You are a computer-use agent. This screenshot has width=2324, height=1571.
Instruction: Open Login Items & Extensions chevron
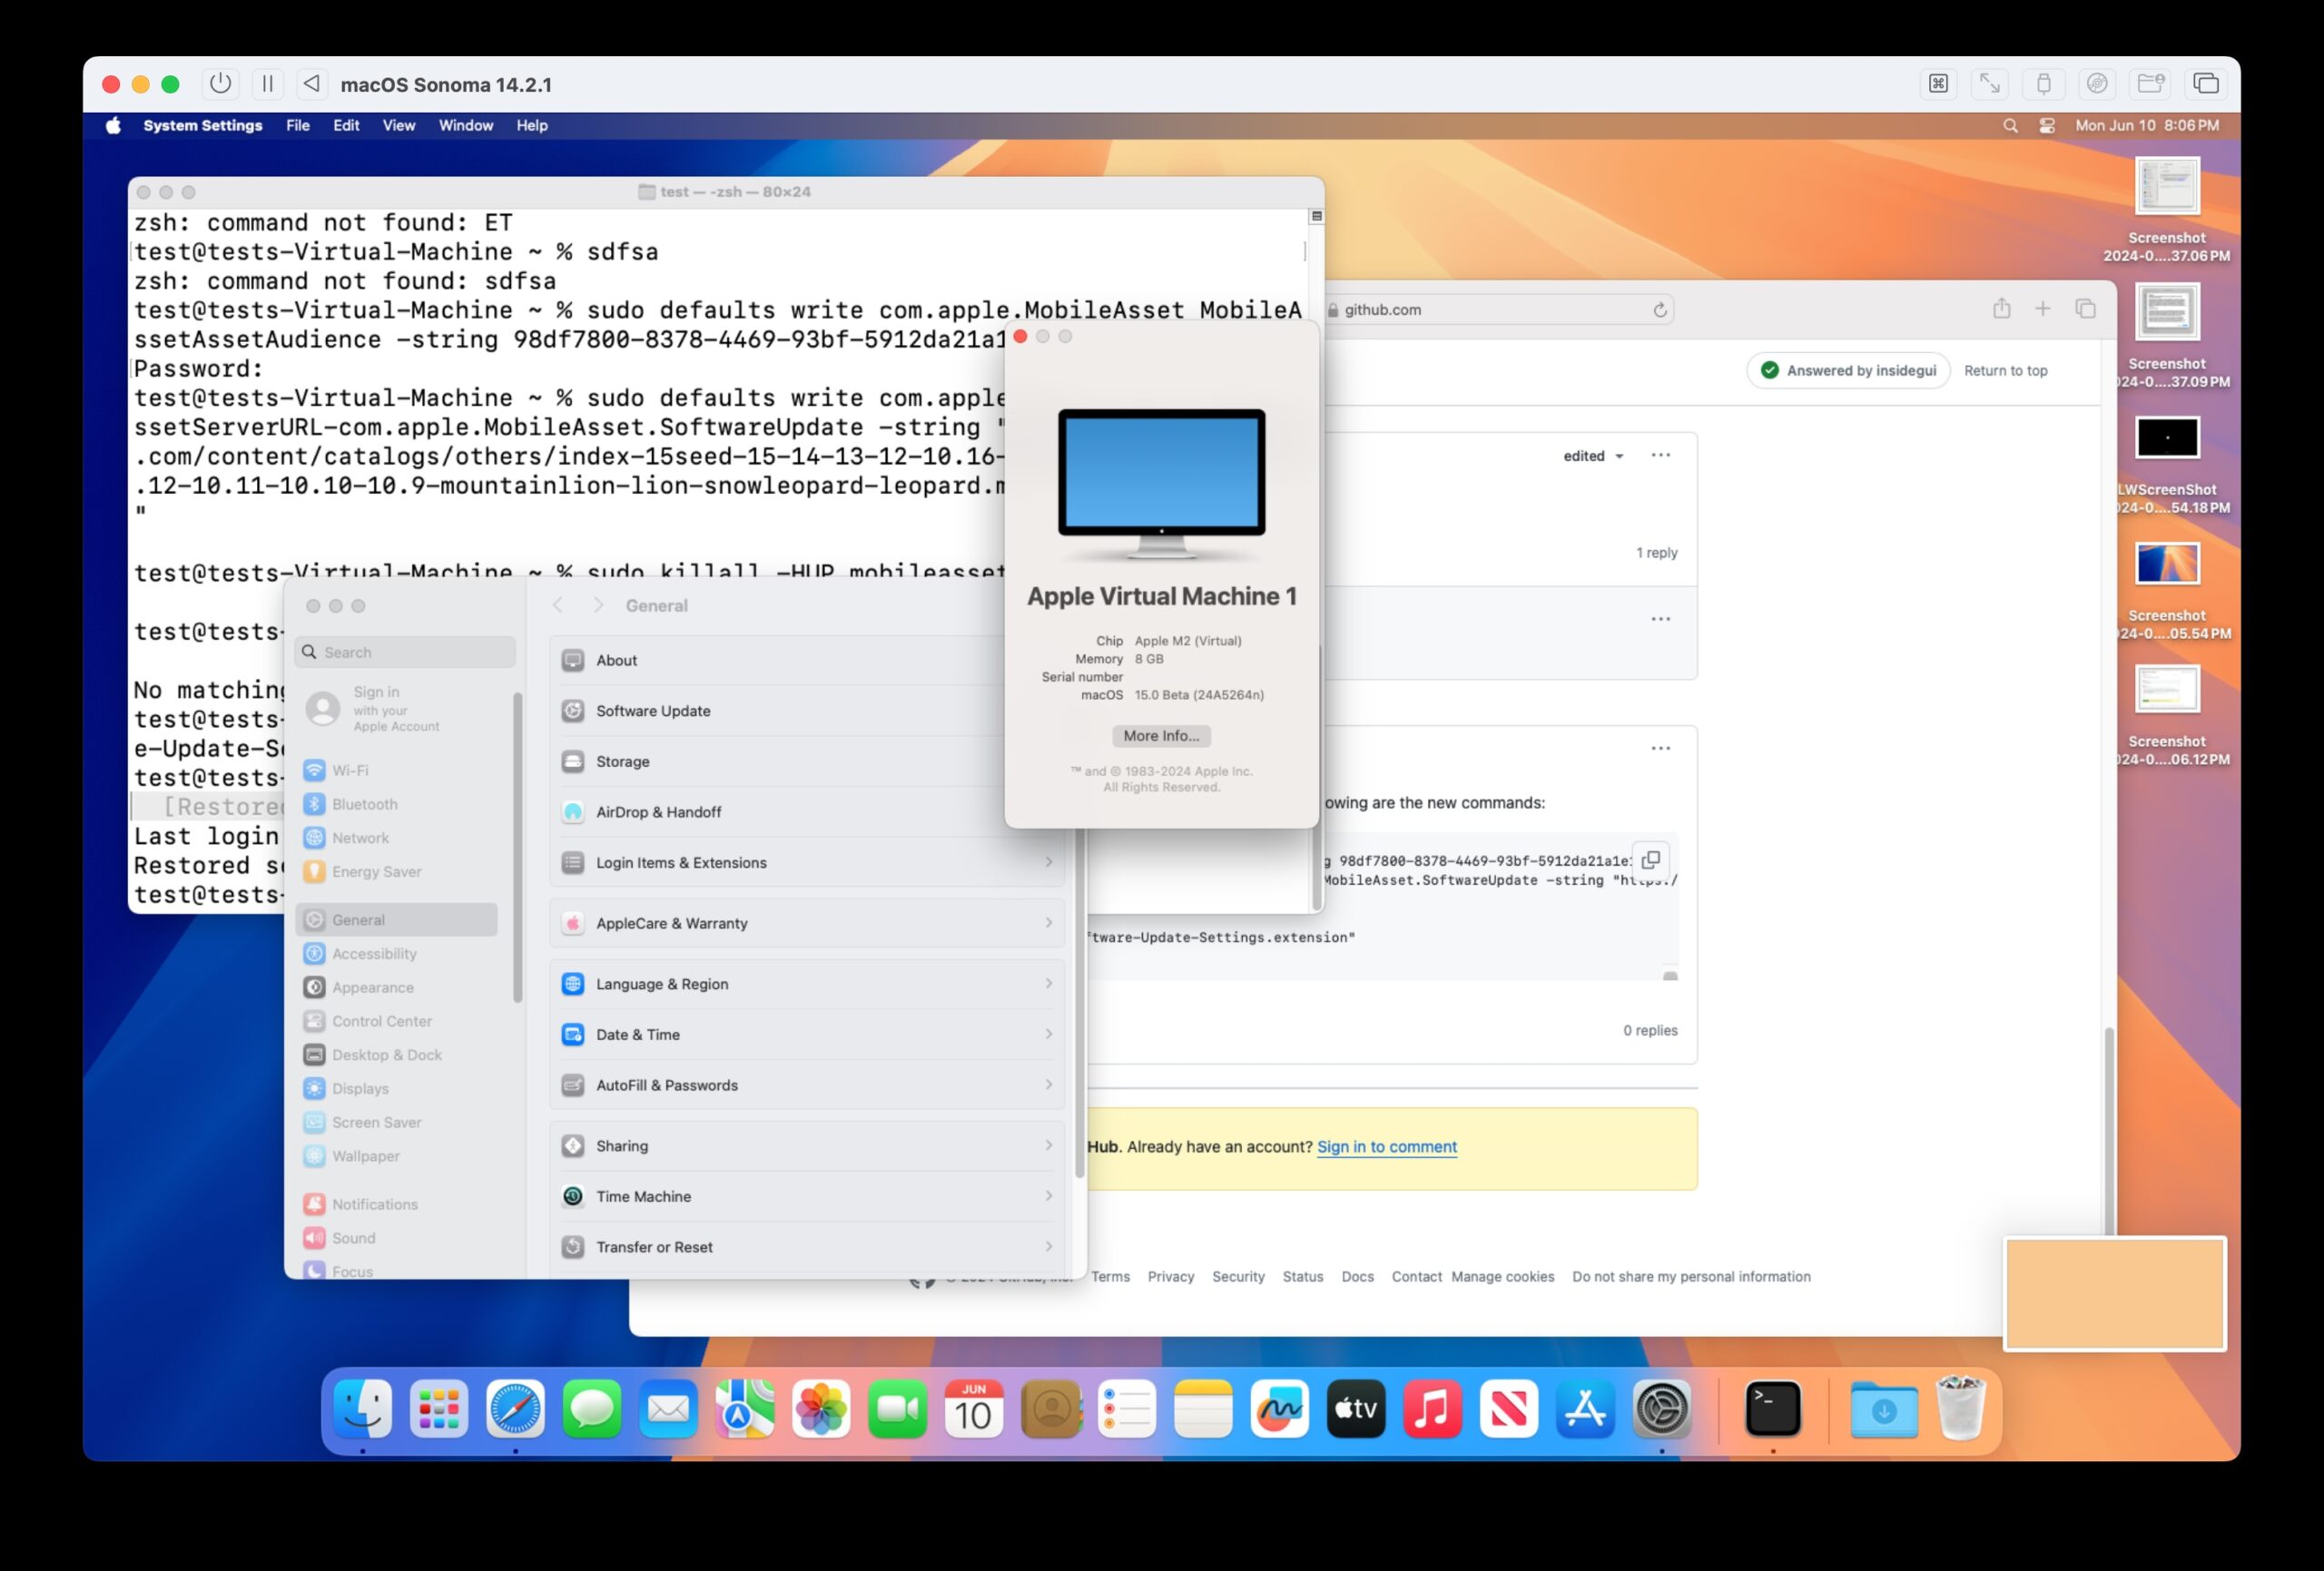tap(1048, 862)
